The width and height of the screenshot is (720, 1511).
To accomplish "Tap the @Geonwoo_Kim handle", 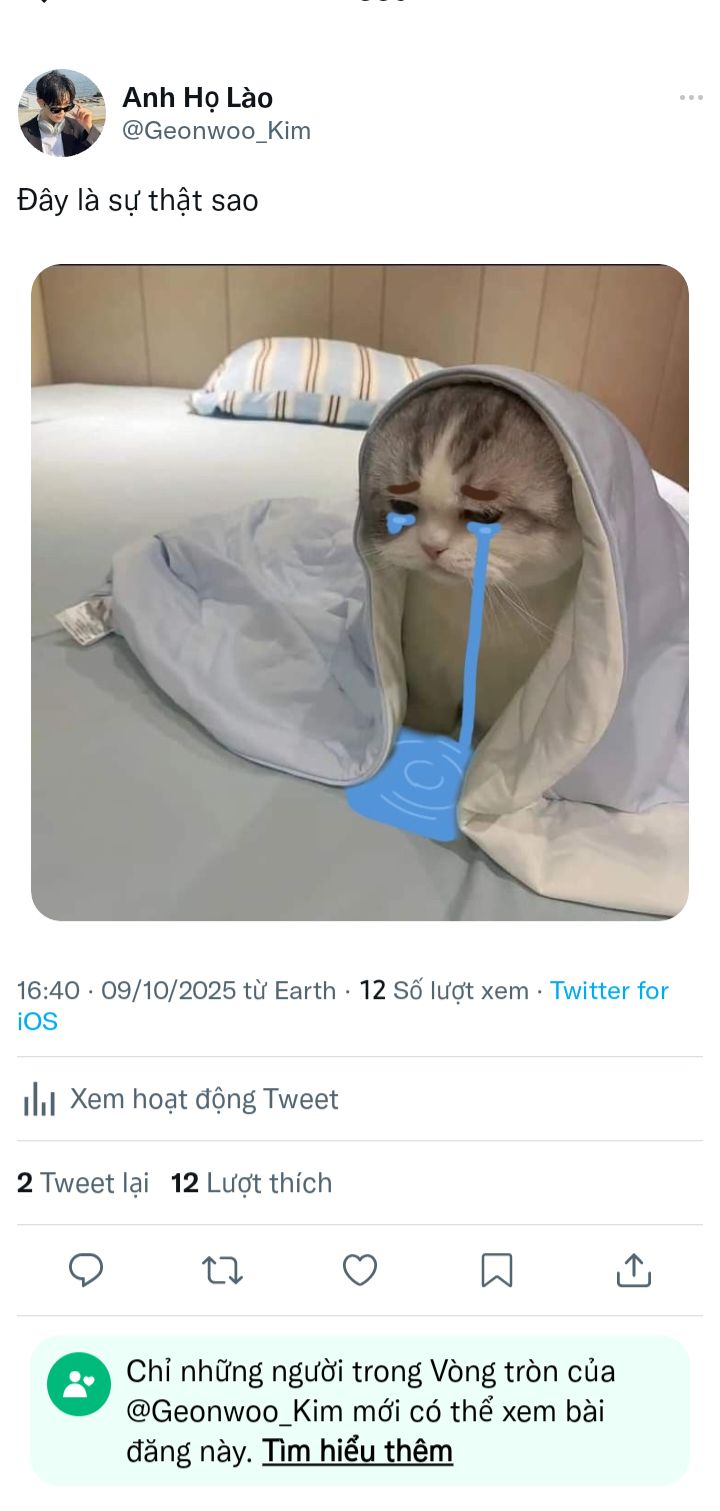I will (216, 131).
